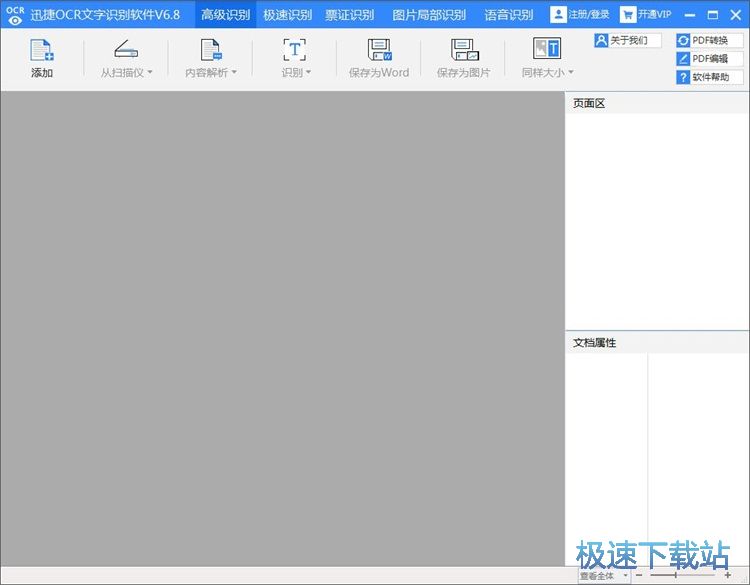Click the 注册/登录 login button
The height and width of the screenshot is (585, 750).
(580, 14)
